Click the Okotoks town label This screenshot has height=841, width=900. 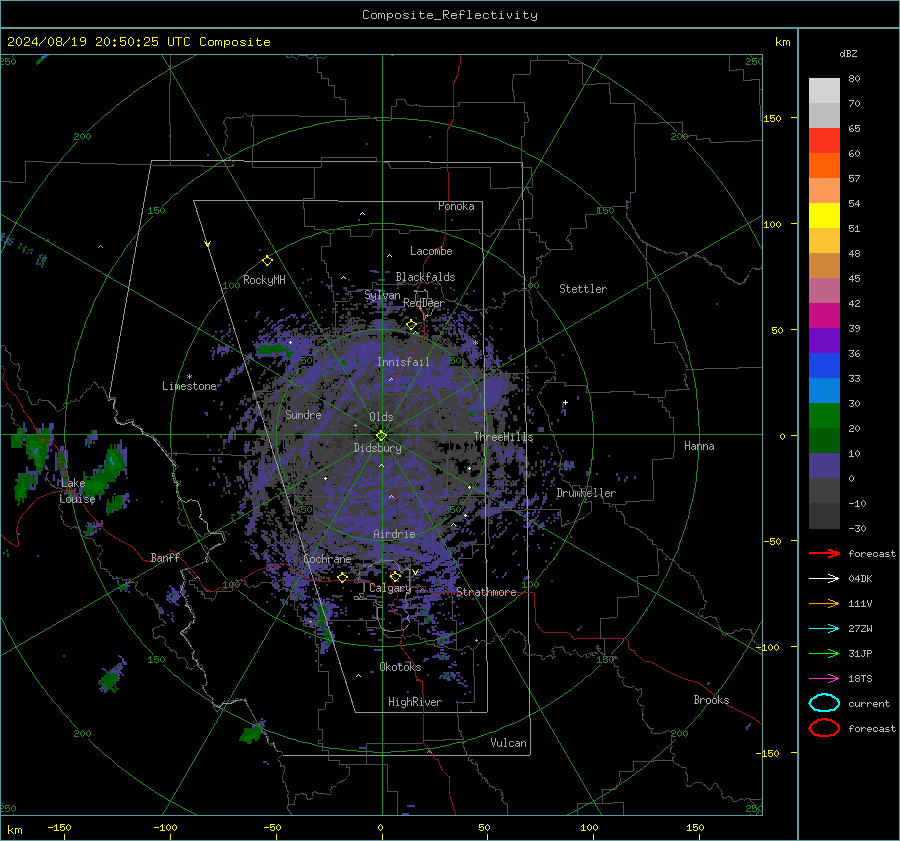tap(400, 667)
